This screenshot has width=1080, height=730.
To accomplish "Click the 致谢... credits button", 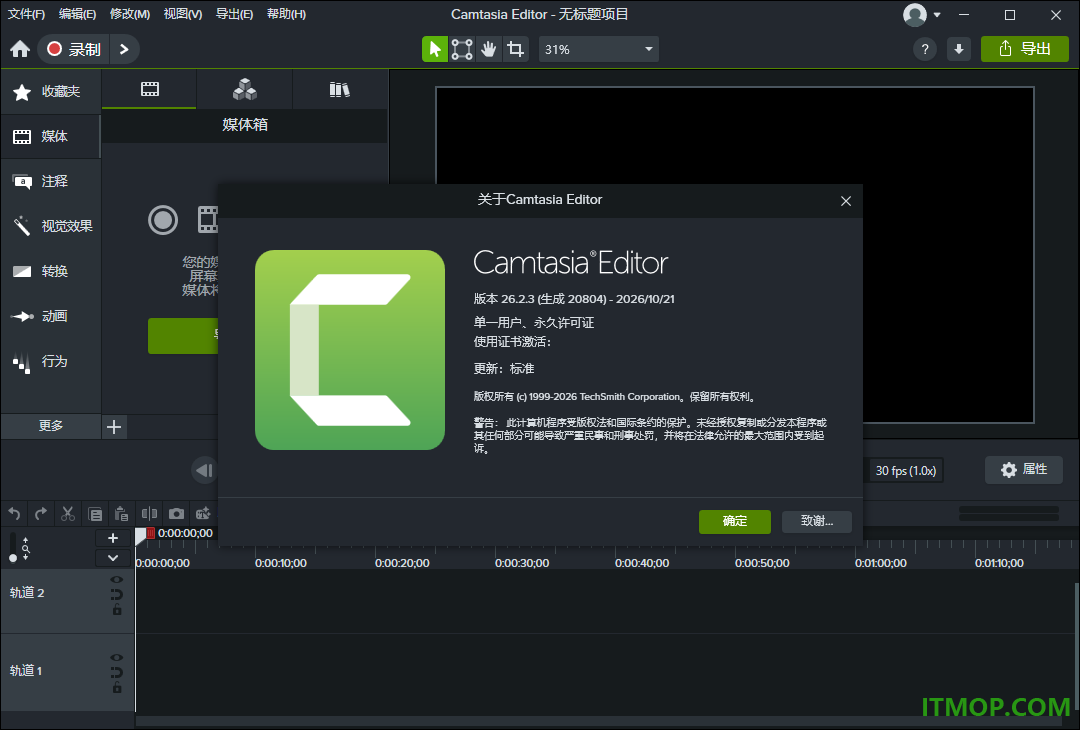I will [x=816, y=521].
